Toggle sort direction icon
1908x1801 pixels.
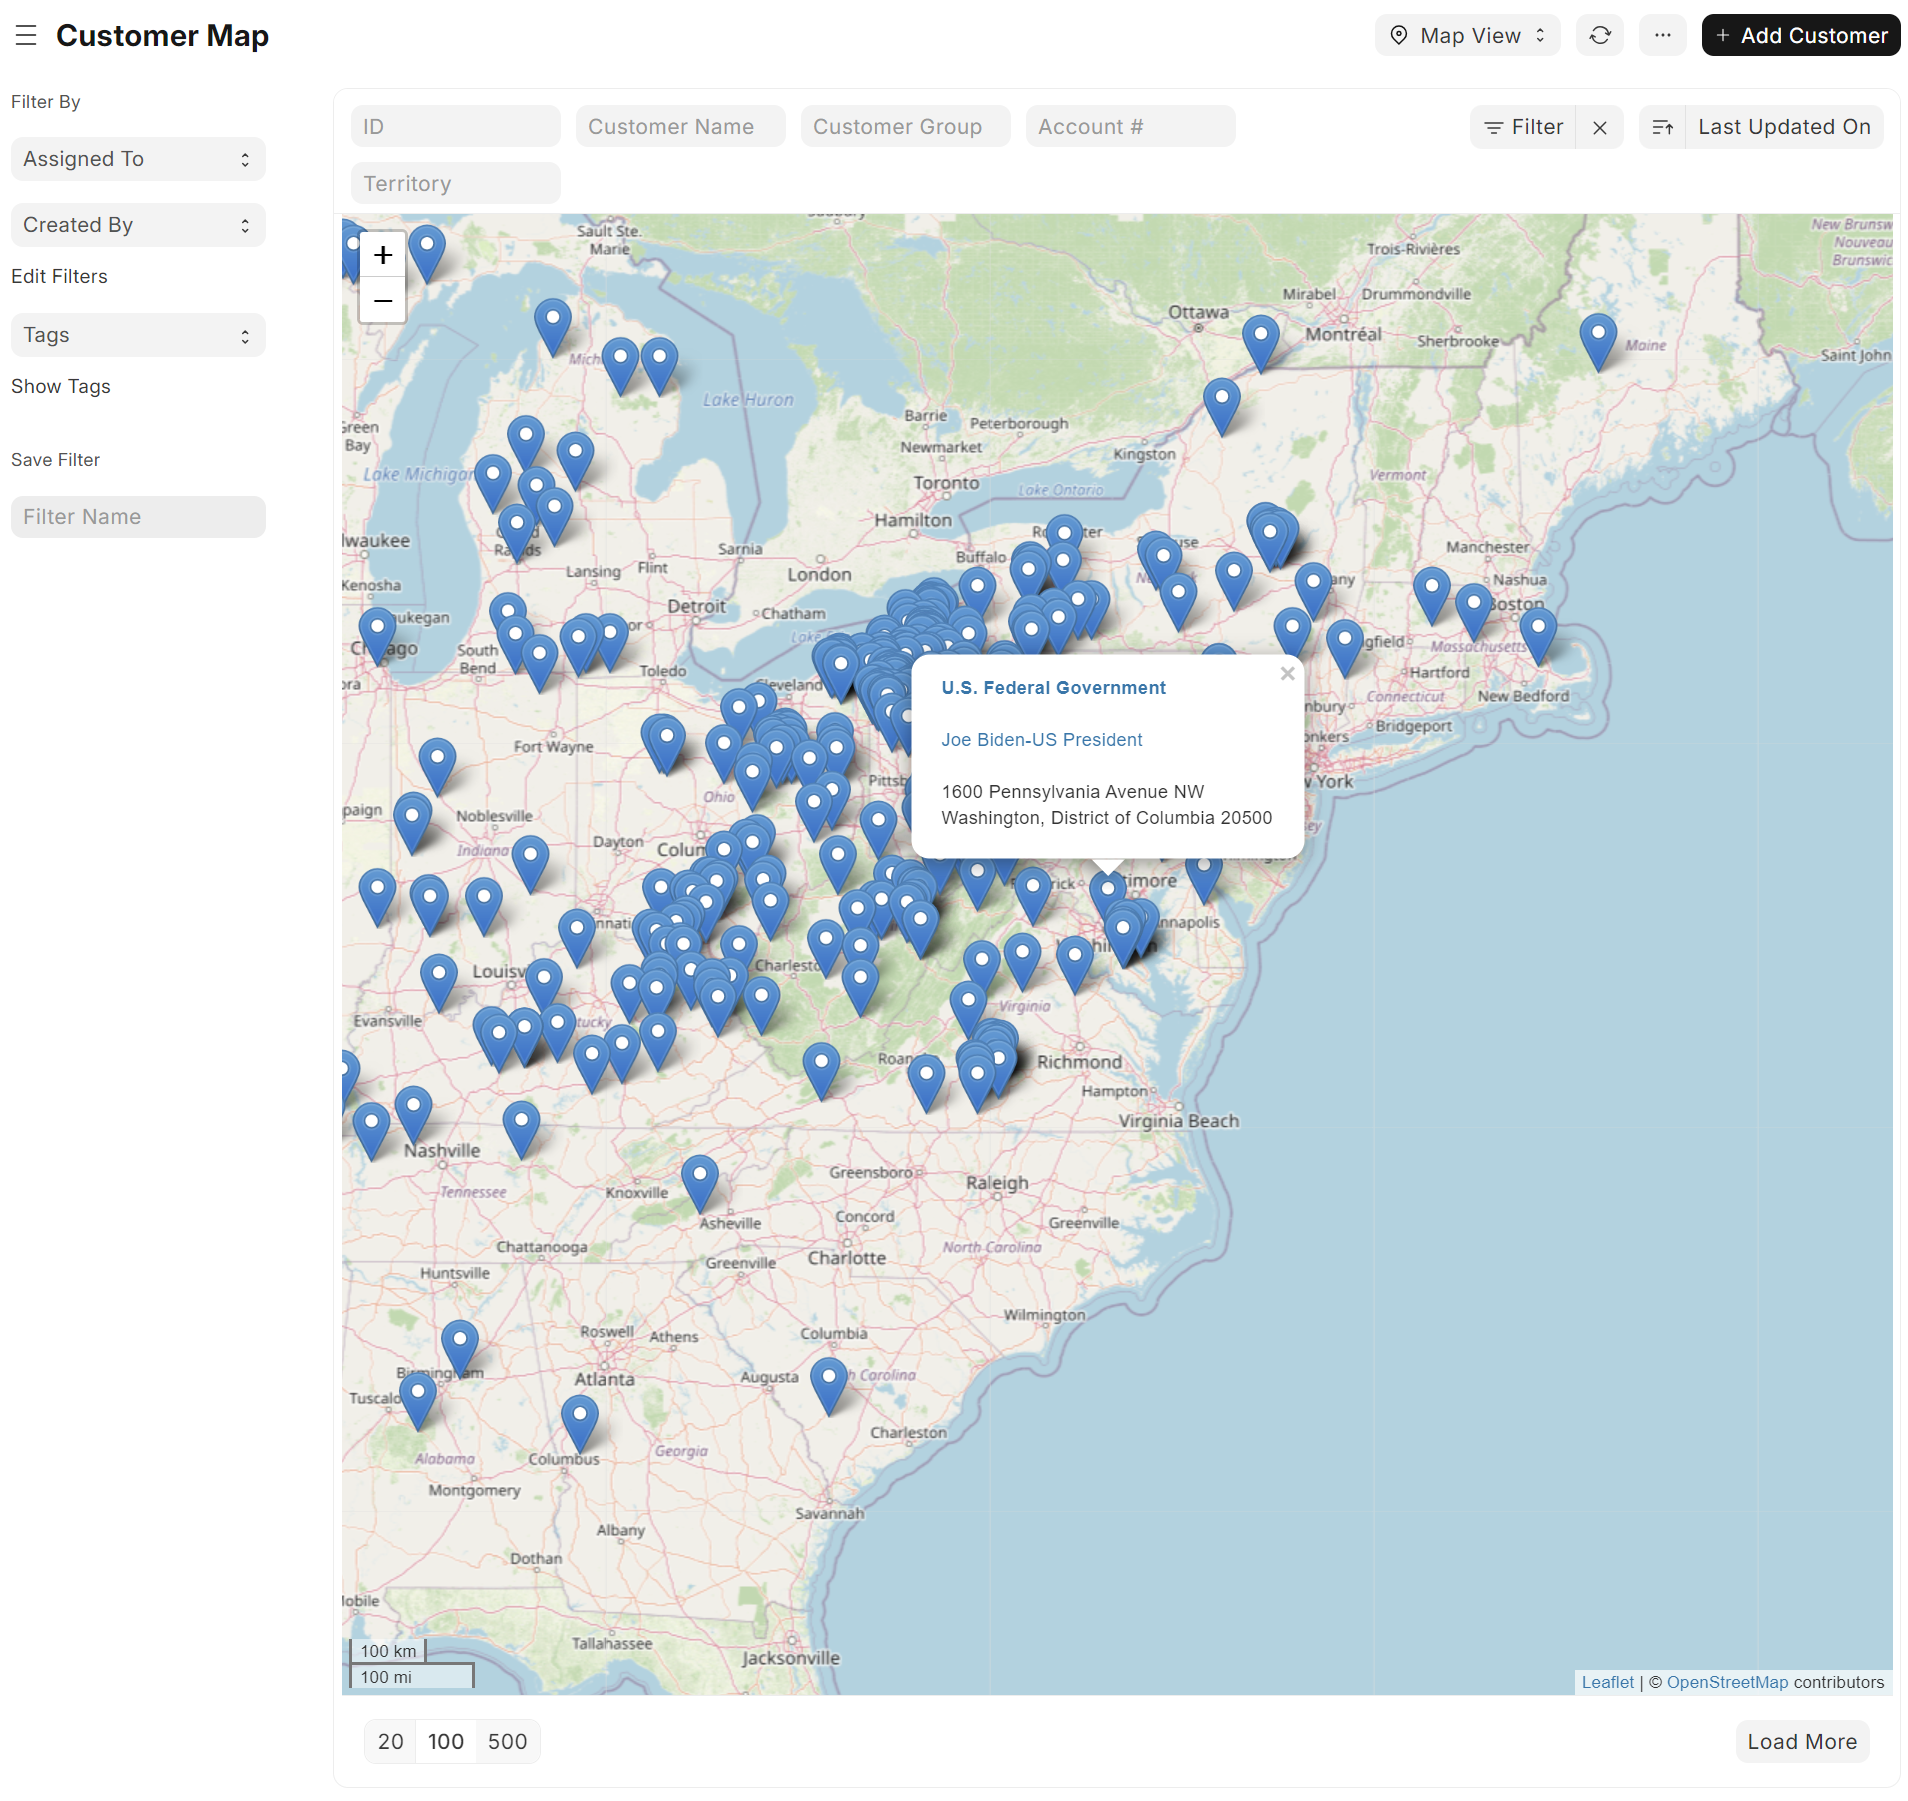(1663, 128)
